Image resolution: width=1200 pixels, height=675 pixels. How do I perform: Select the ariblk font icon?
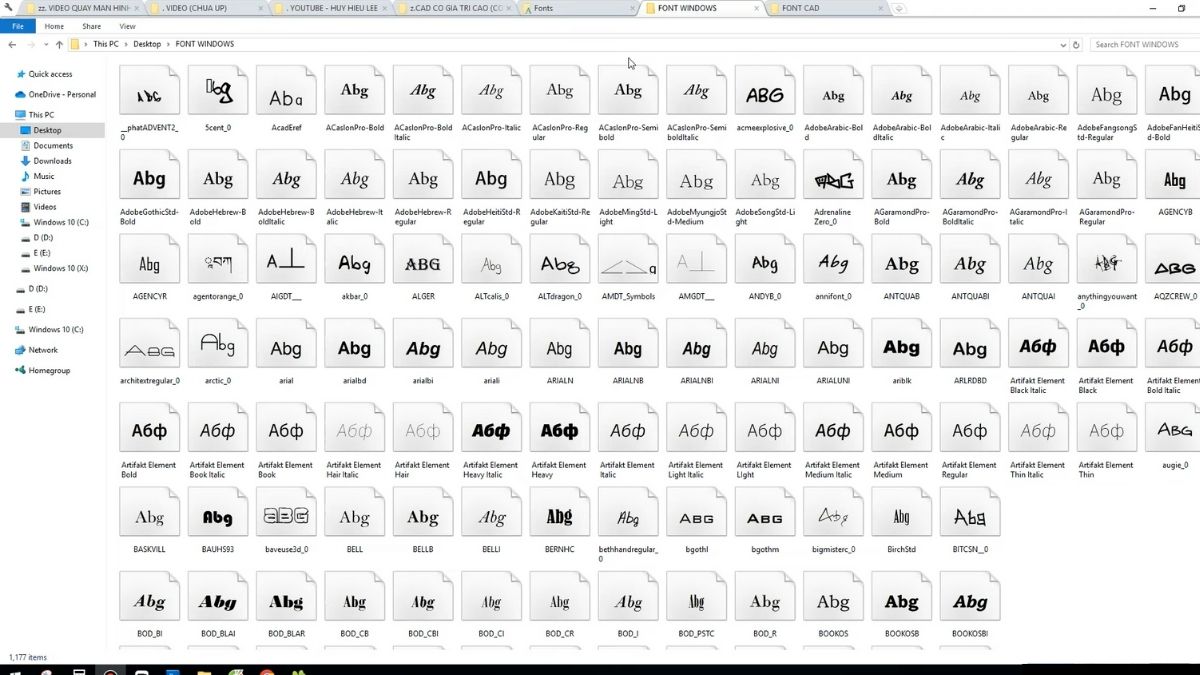click(x=901, y=344)
